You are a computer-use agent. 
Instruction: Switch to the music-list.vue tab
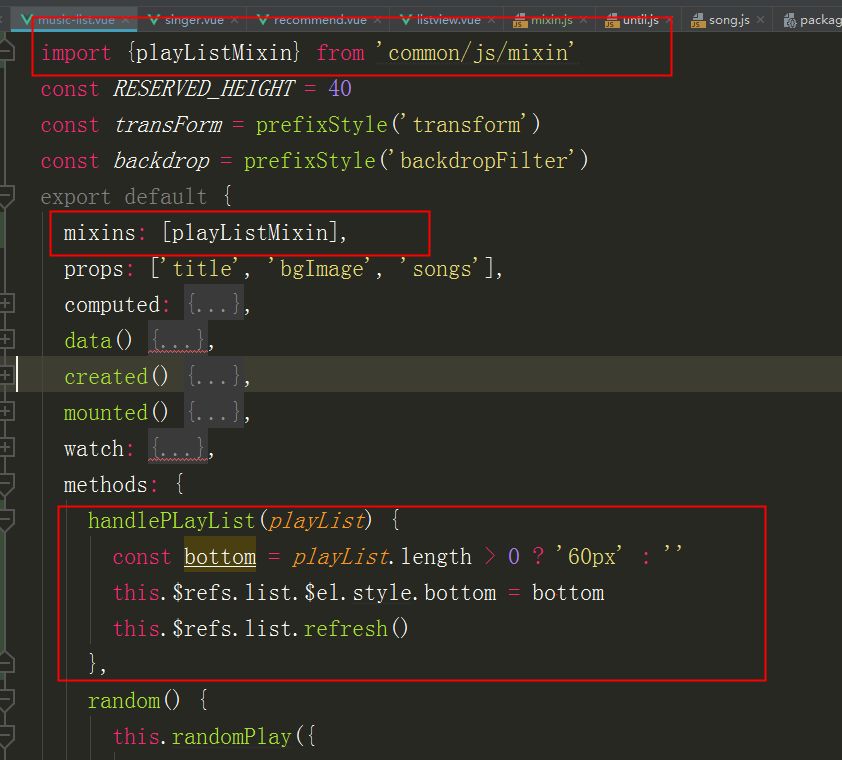click(76, 20)
